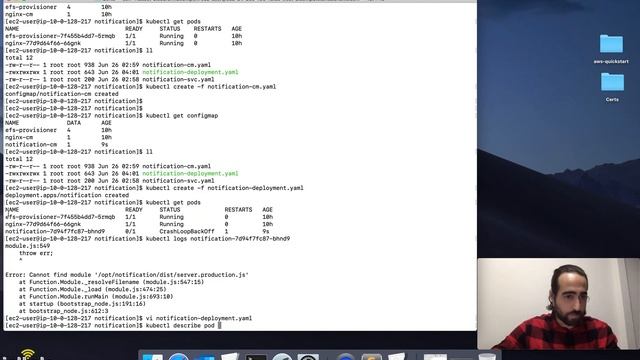This screenshot has width=640, height=360.
Task: Click the 'CrashLoopBackOff' pod status
Action: [187, 231]
